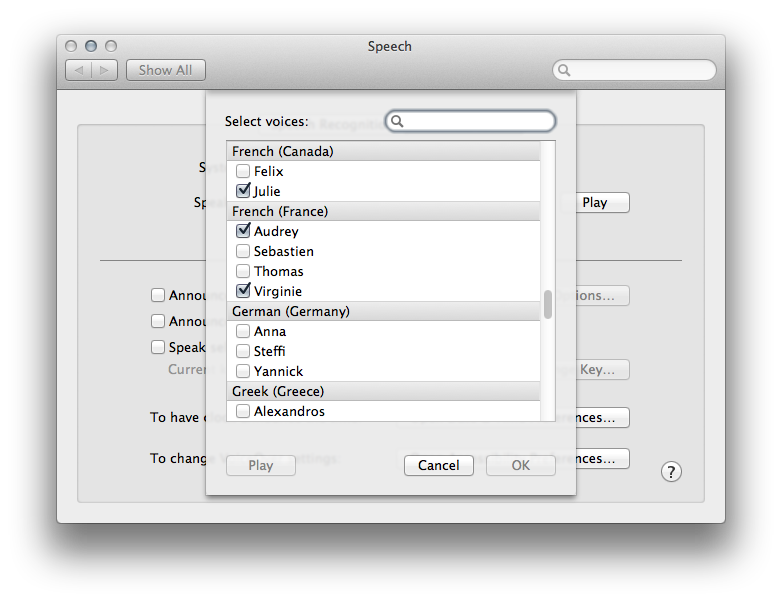
Task: Uncheck the Virginie voice
Action: [243, 291]
